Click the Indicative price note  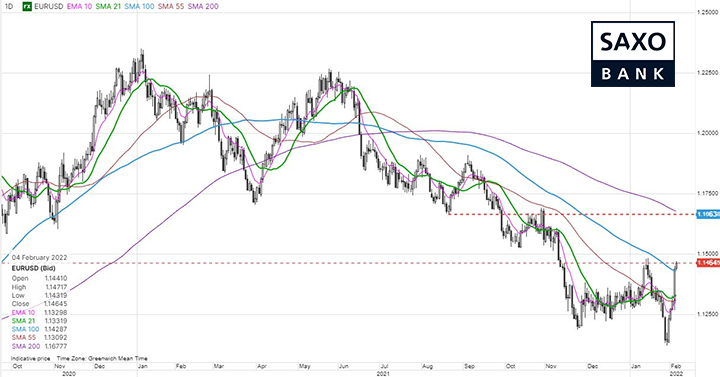tap(30, 358)
